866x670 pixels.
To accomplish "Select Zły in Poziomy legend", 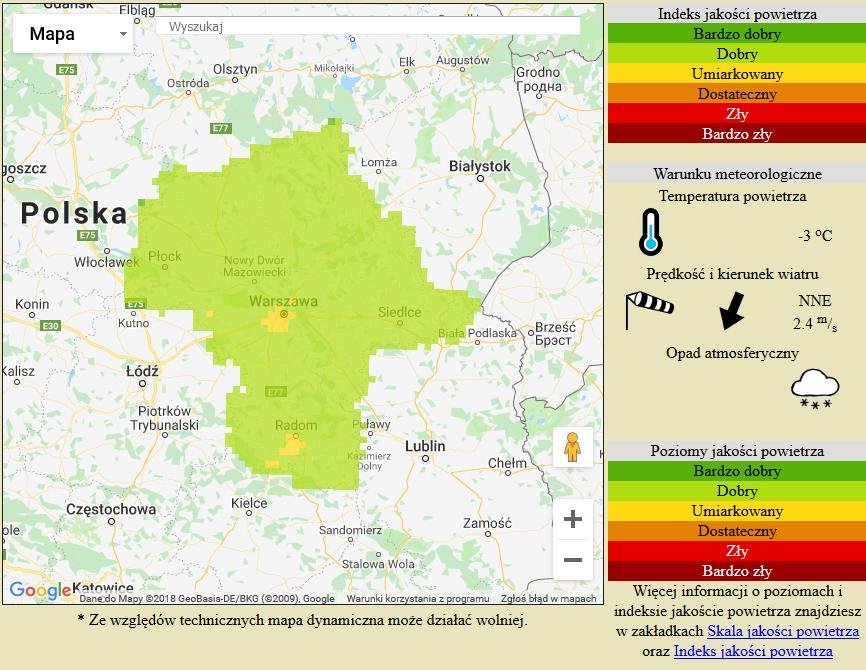I will click(737, 551).
